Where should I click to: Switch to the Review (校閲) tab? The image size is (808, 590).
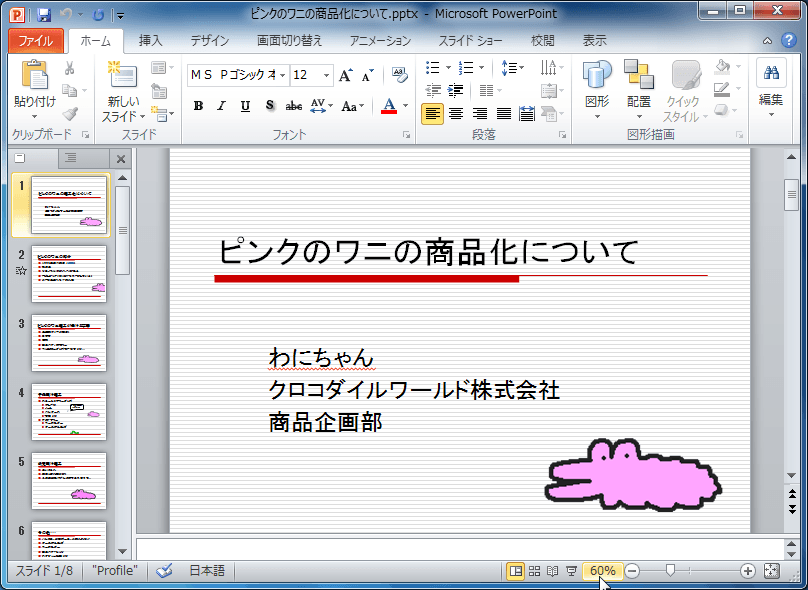[x=543, y=41]
